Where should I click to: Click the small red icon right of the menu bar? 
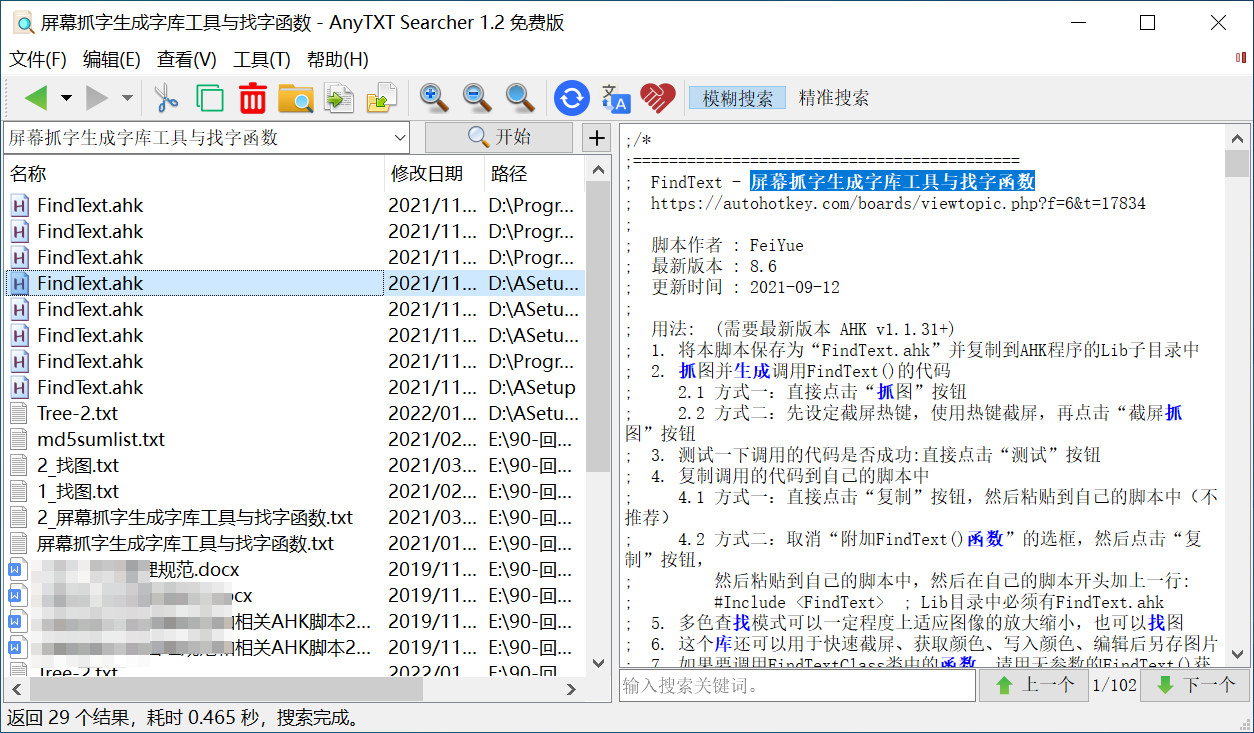(1241, 59)
